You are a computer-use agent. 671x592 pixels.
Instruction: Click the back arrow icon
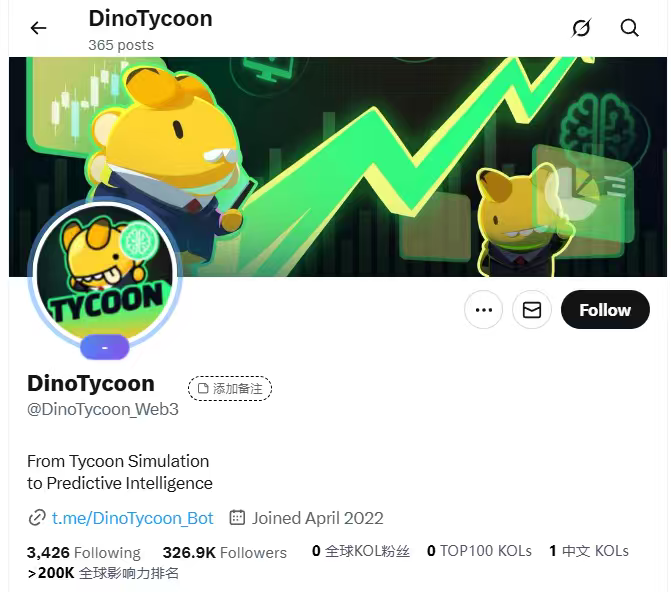tap(38, 28)
